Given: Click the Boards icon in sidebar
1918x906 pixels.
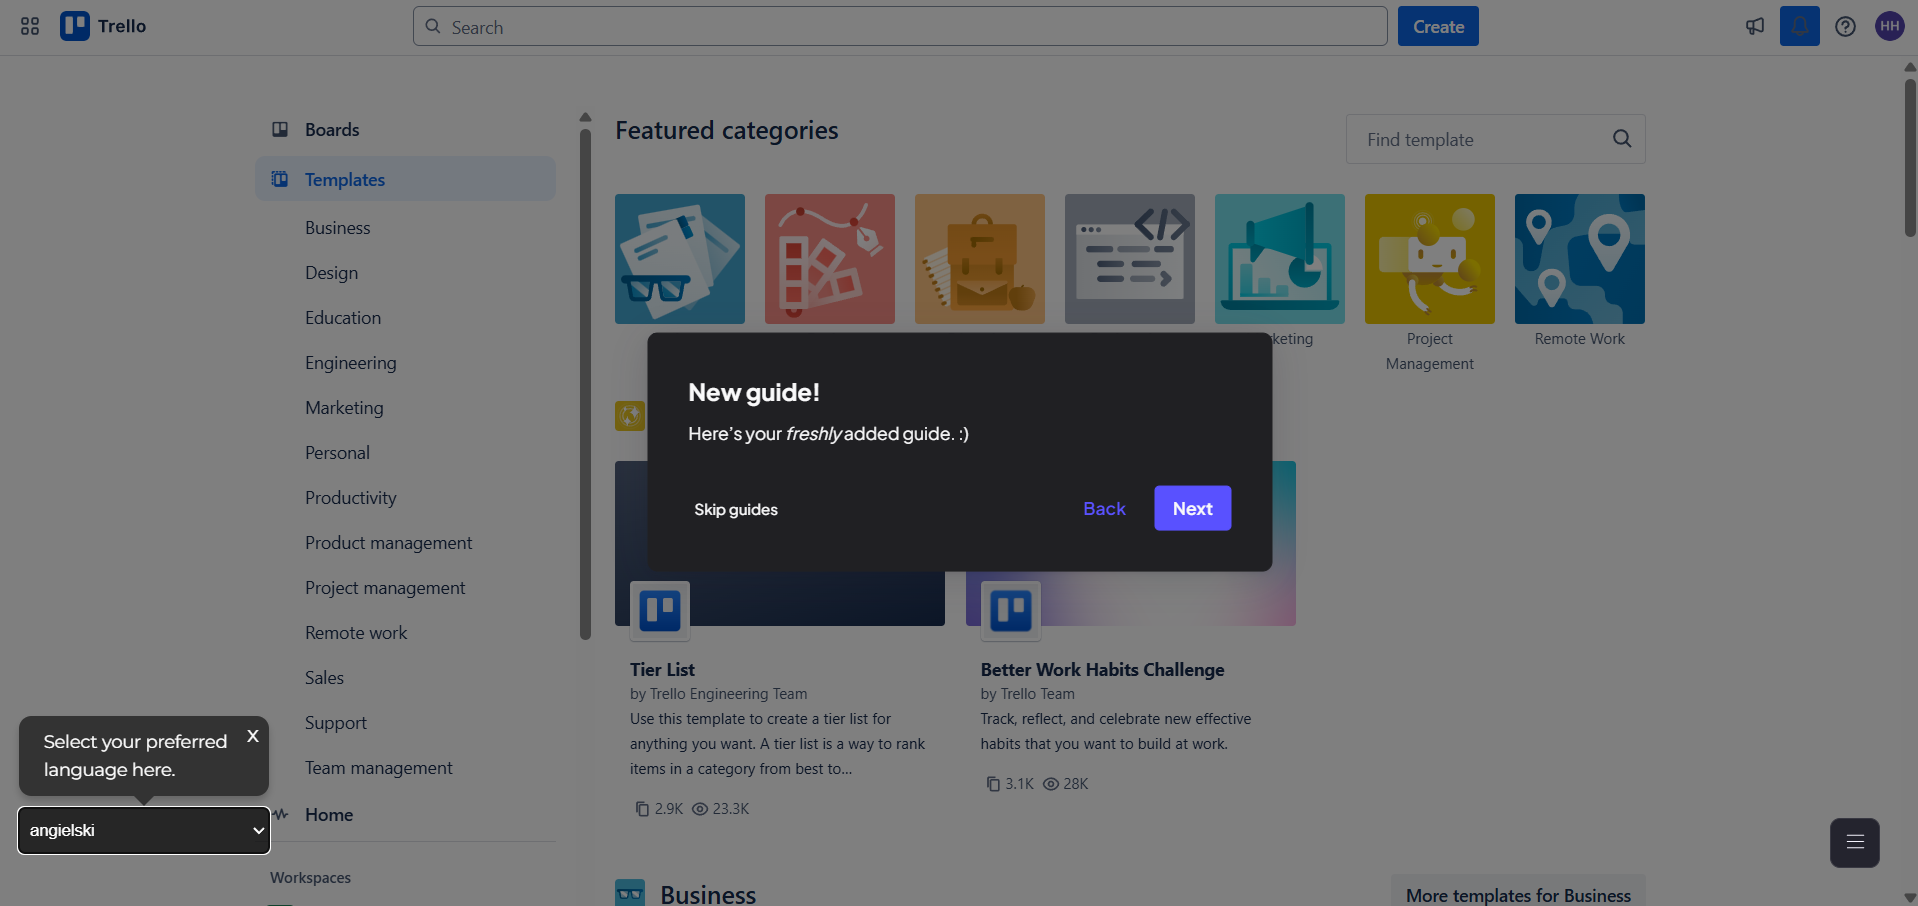Looking at the screenshot, I should click(281, 130).
